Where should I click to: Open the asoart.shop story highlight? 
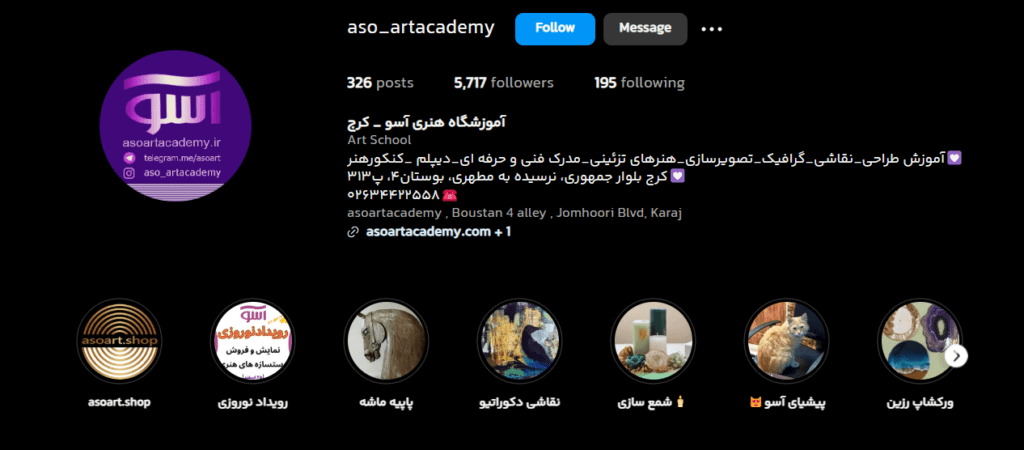119,340
